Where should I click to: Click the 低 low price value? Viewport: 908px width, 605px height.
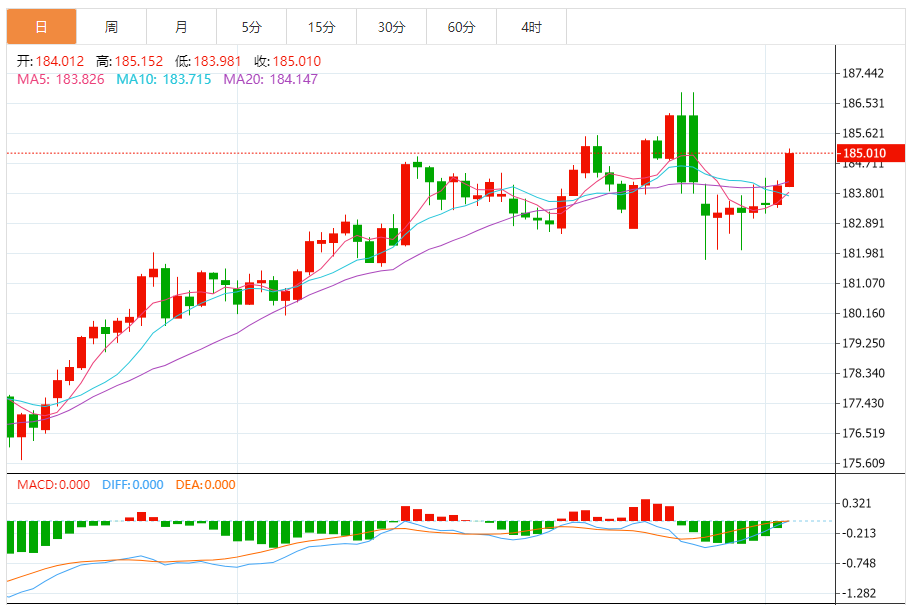219,61
